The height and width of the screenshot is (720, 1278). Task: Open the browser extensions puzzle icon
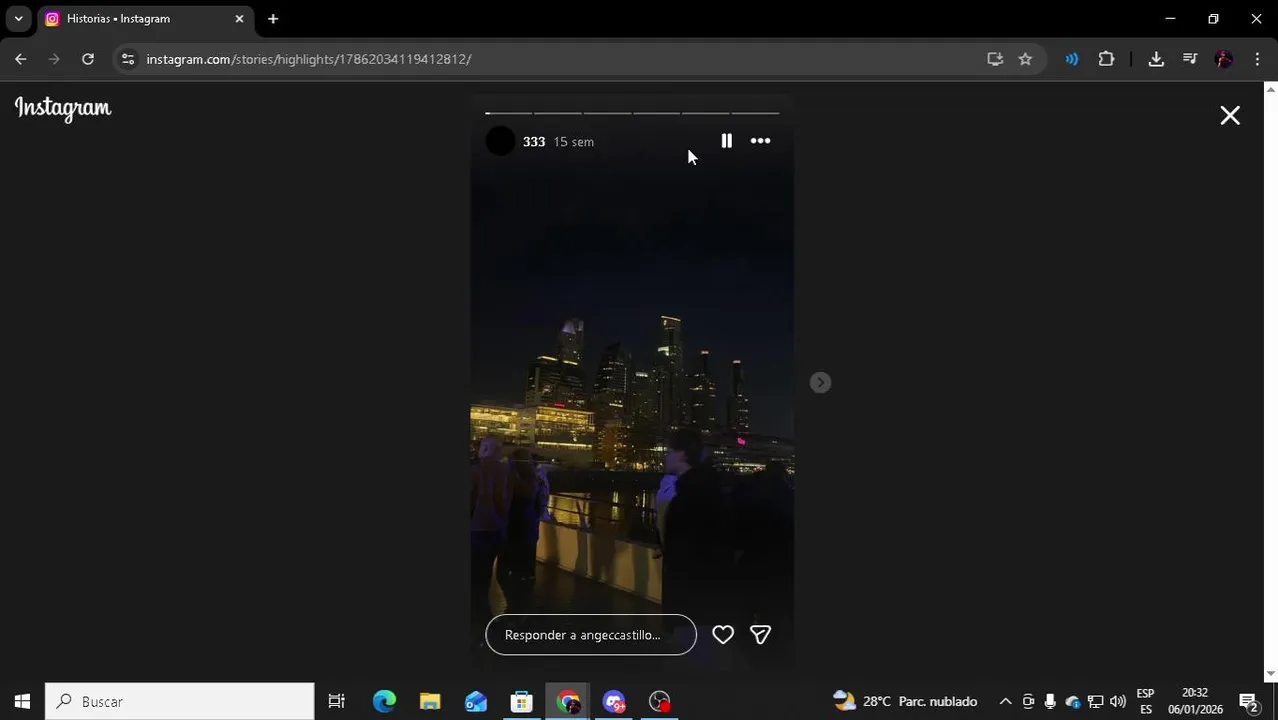pos(1106,59)
